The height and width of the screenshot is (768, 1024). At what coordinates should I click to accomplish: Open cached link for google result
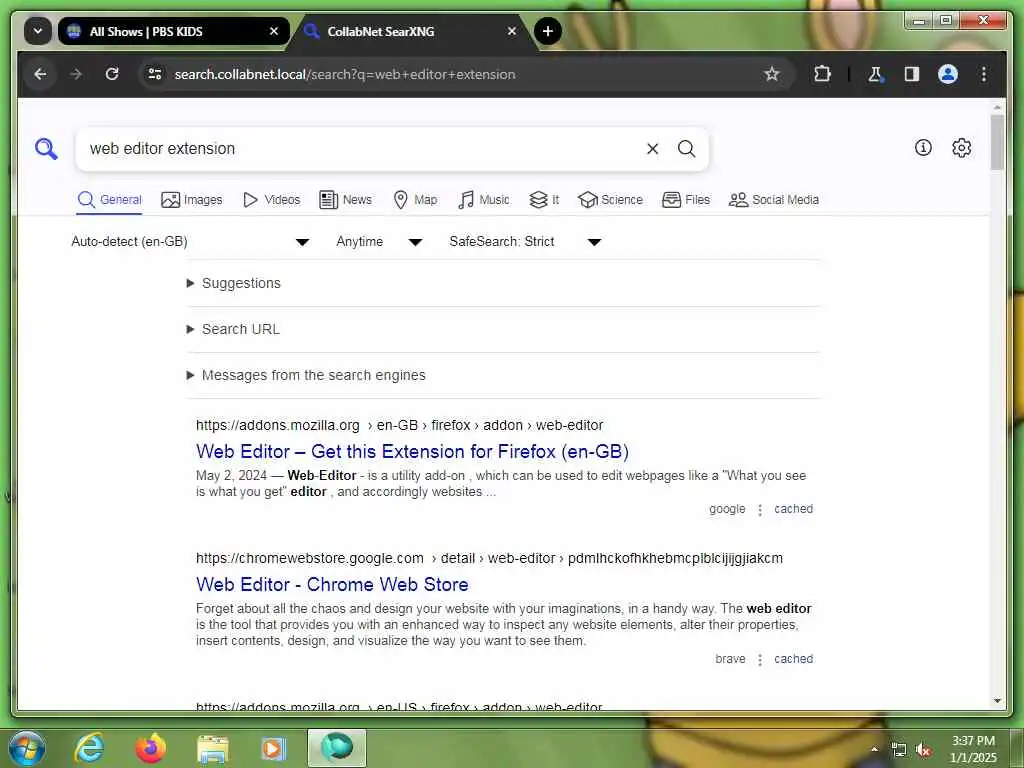(x=793, y=509)
